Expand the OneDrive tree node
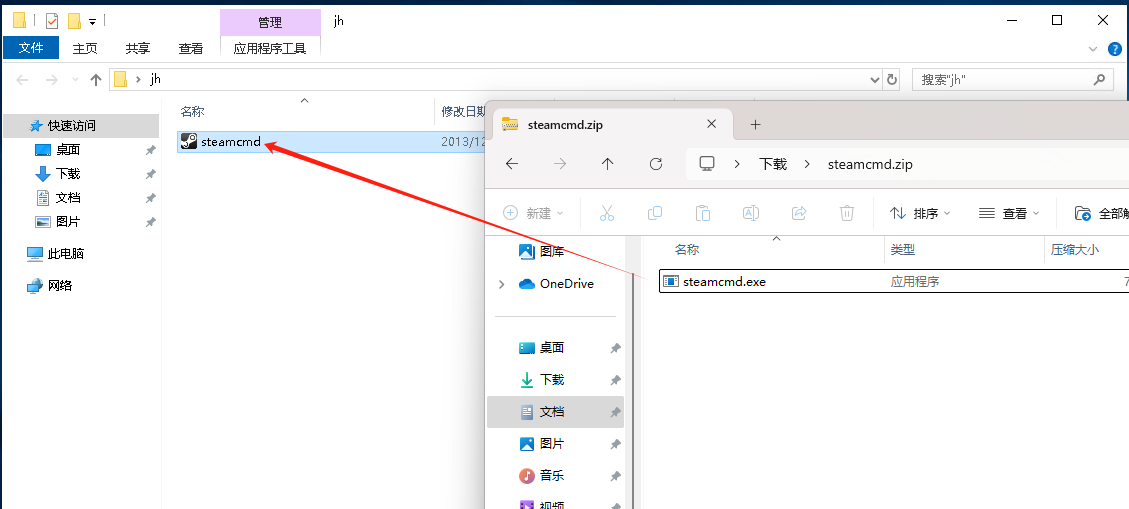The image size is (1129, 509). point(501,284)
